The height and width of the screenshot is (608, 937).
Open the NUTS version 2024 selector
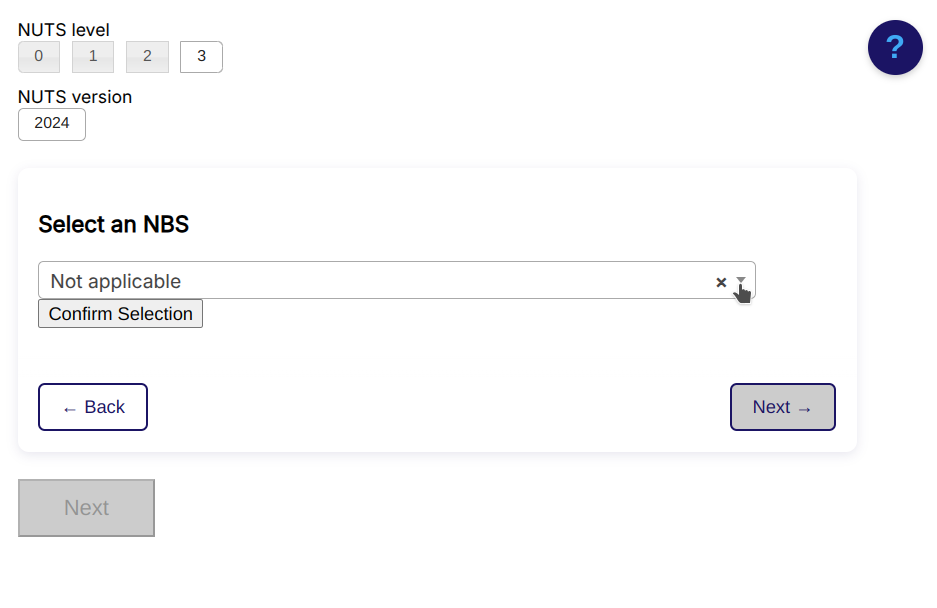pyautogui.click(x=51, y=124)
